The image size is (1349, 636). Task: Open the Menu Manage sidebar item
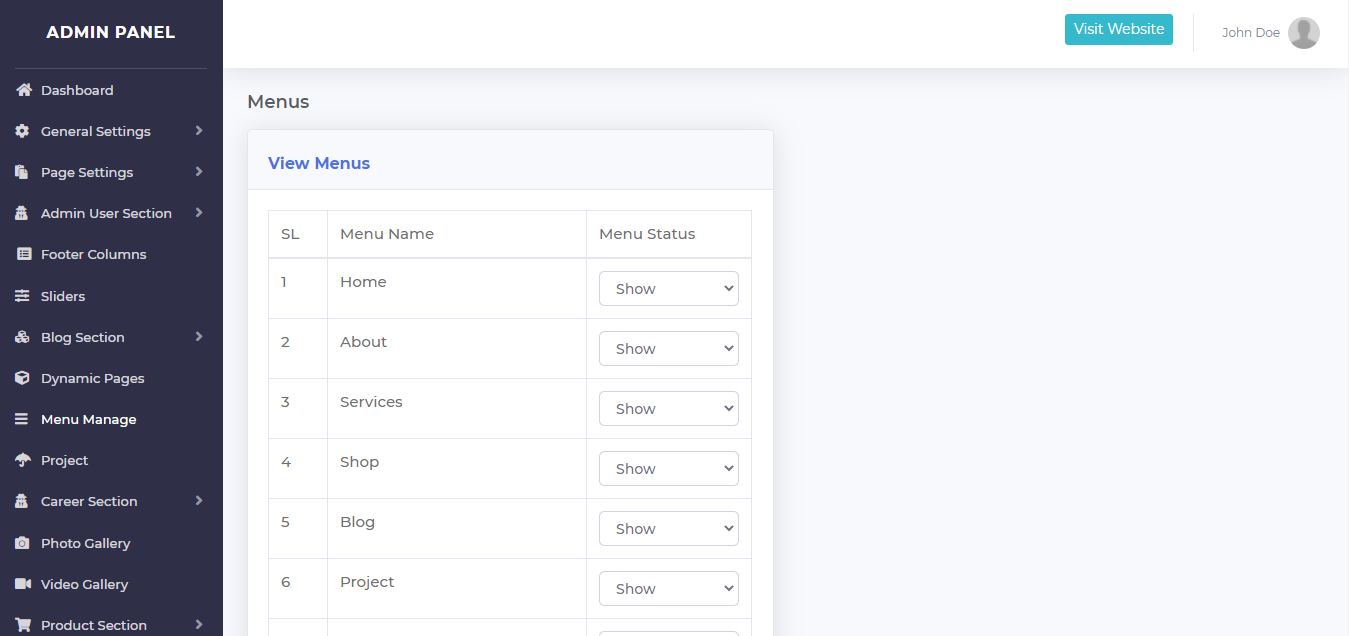click(x=88, y=419)
